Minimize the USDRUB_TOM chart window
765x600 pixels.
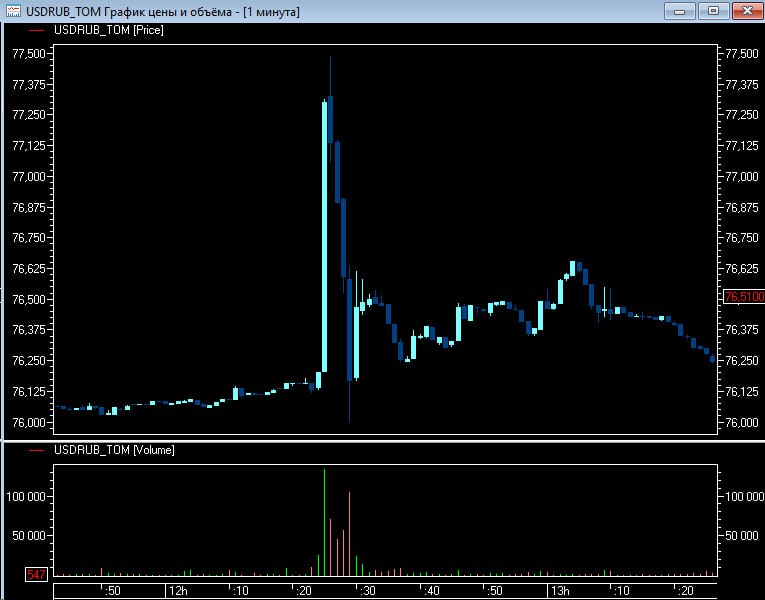click(x=679, y=11)
